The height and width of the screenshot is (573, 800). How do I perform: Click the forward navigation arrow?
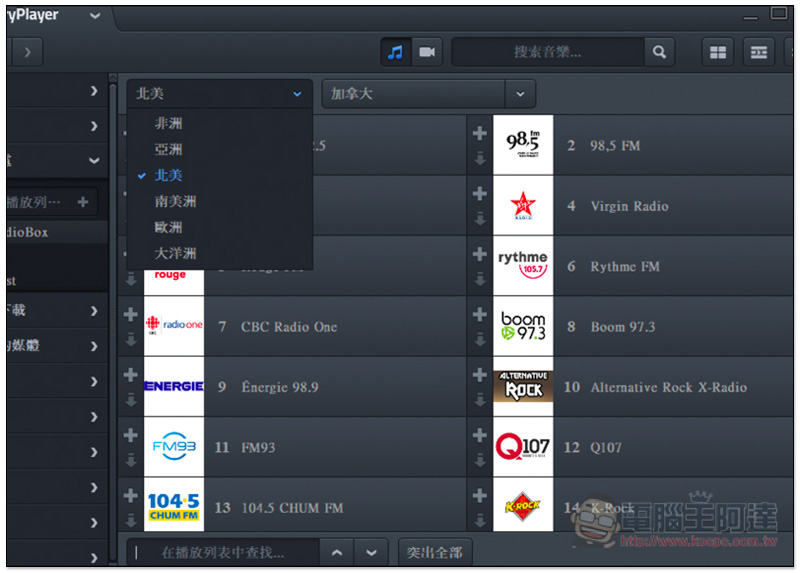point(28,52)
